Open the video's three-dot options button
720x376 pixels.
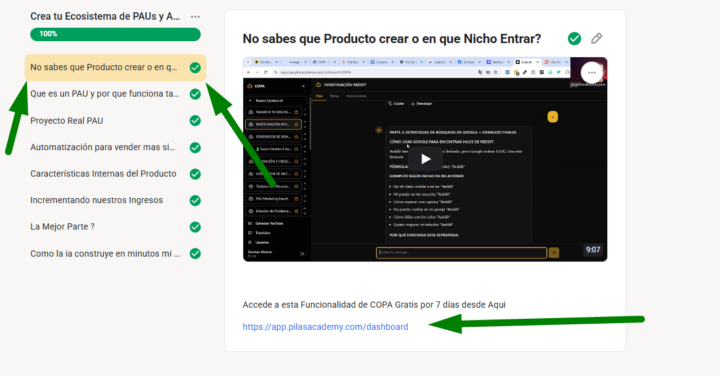tap(591, 73)
